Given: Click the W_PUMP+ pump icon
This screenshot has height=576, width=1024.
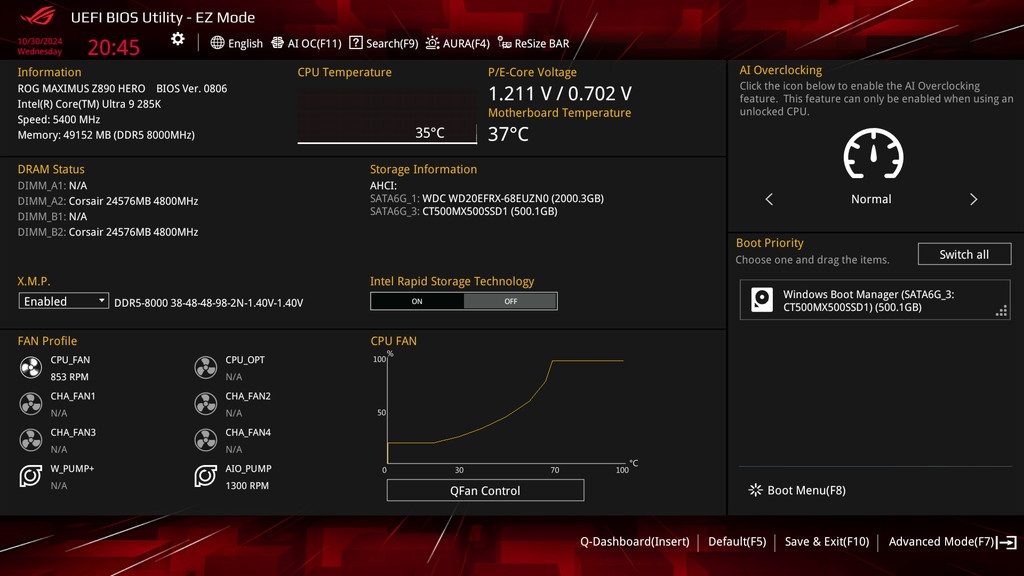Looking at the screenshot, I should click(x=31, y=476).
